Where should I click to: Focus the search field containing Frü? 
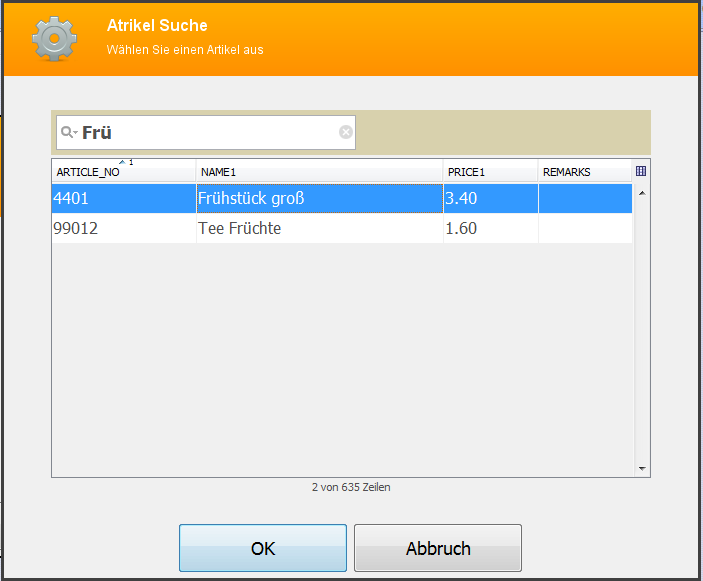pyautogui.click(x=206, y=132)
